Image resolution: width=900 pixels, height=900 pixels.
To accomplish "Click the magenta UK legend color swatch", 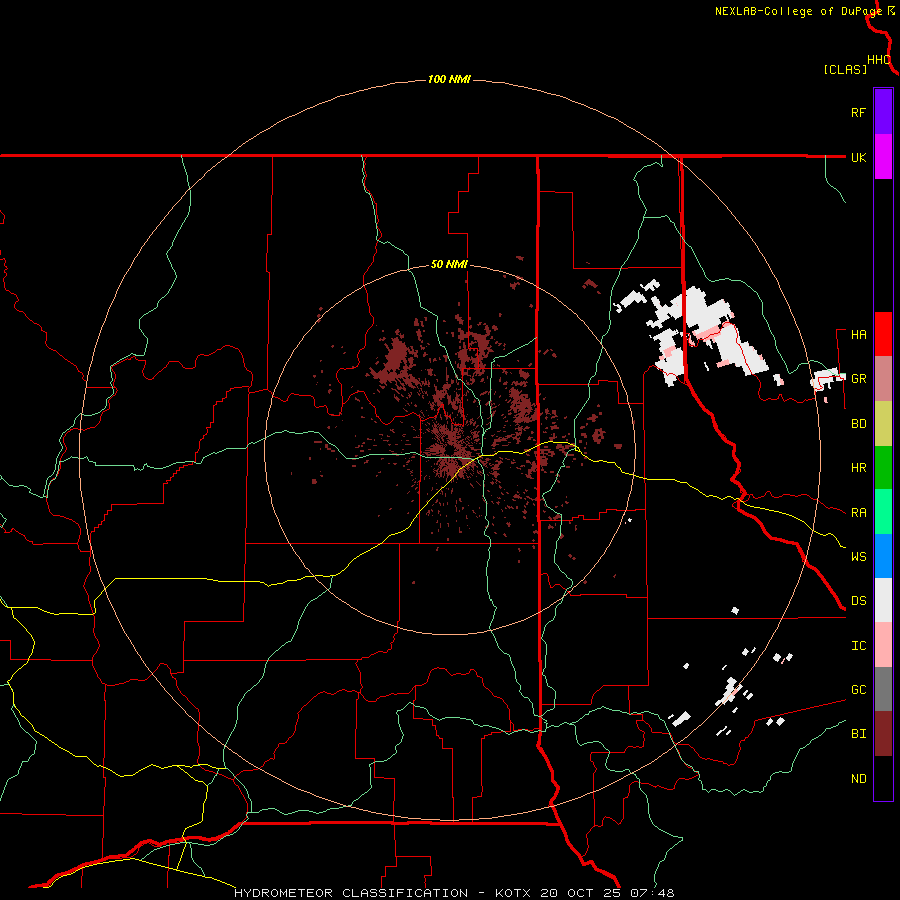I will pos(883,157).
